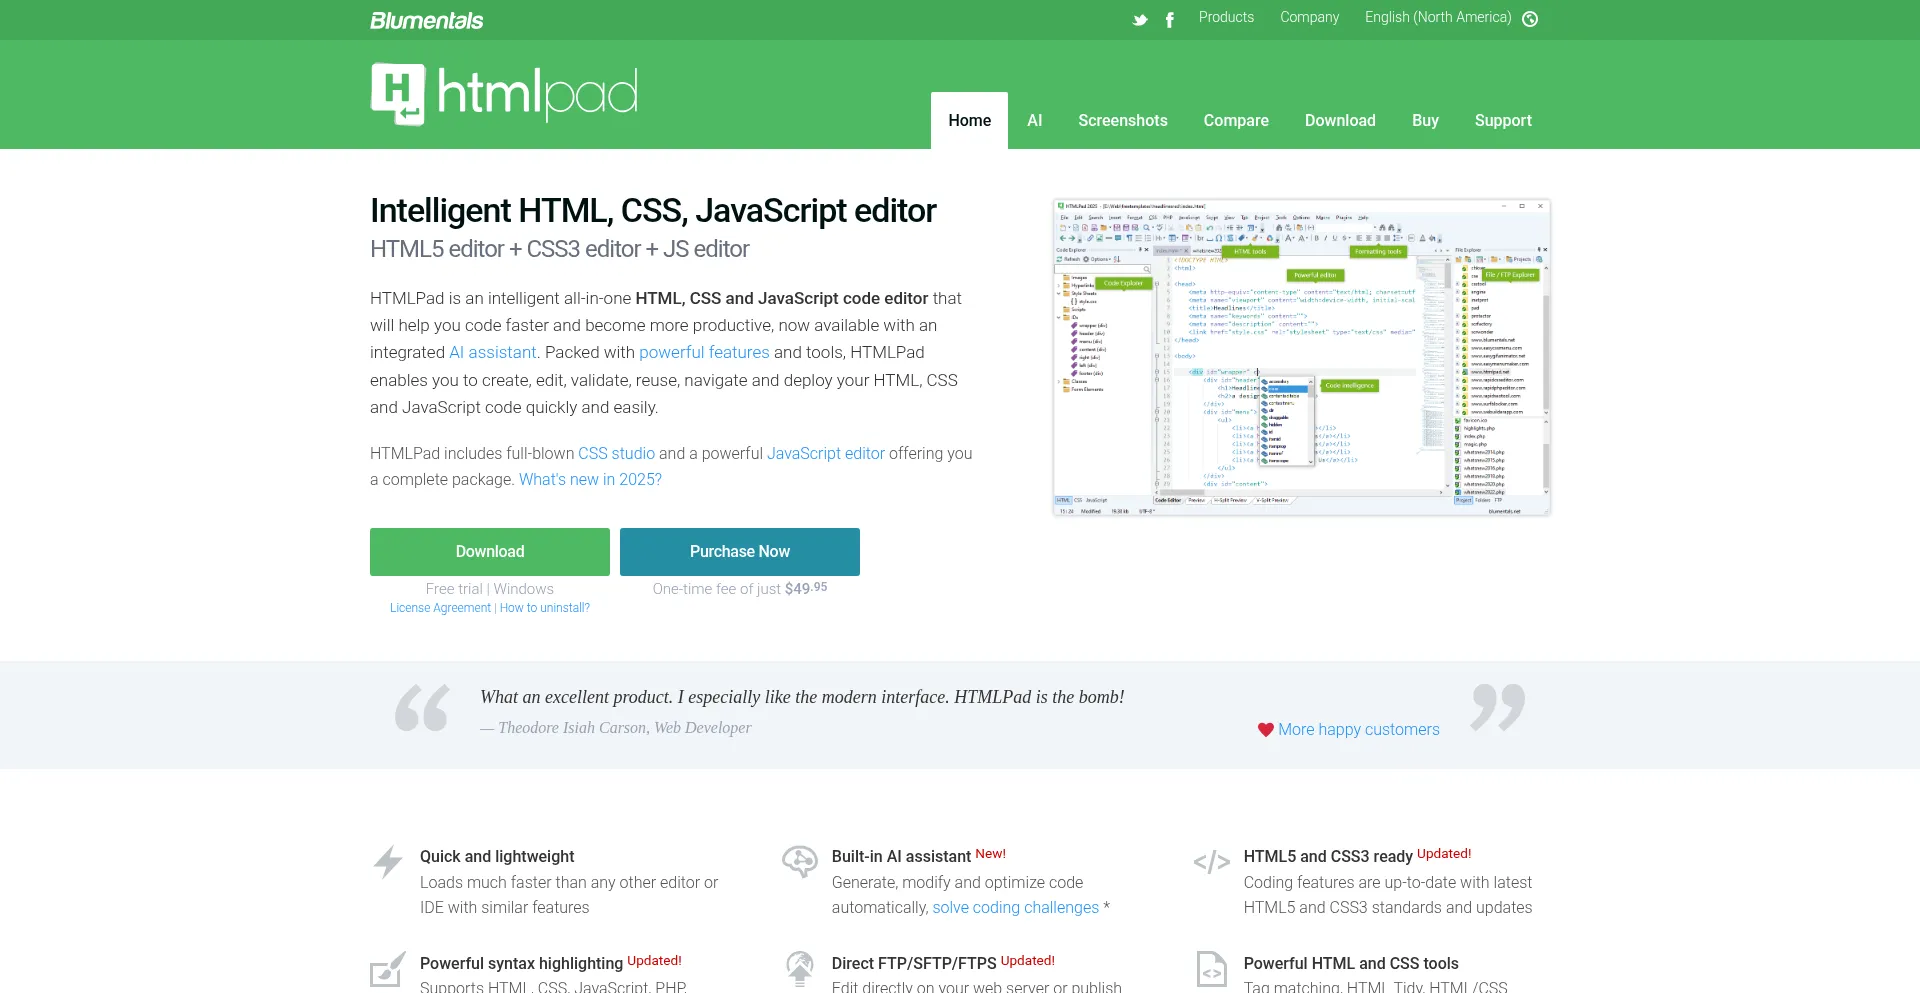This screenshot has height=993, width=1920.
Task: Click the Blumentals brand logo
Action: [427, 20]
